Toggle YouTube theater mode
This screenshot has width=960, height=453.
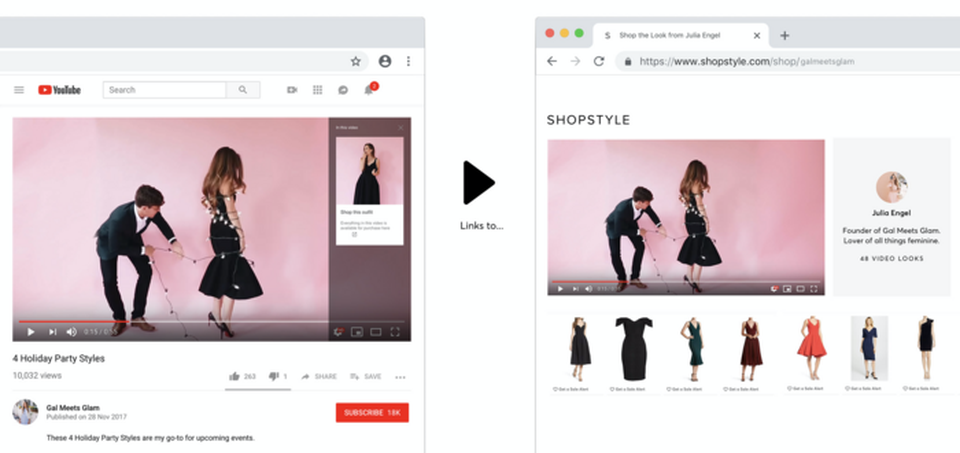[x=376, y=332]
